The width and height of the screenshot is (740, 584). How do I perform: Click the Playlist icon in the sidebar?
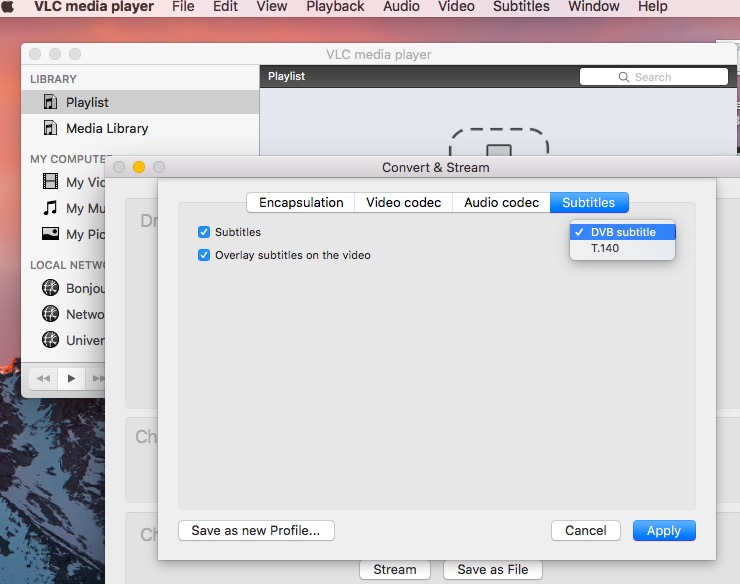[x=50, y=102]
